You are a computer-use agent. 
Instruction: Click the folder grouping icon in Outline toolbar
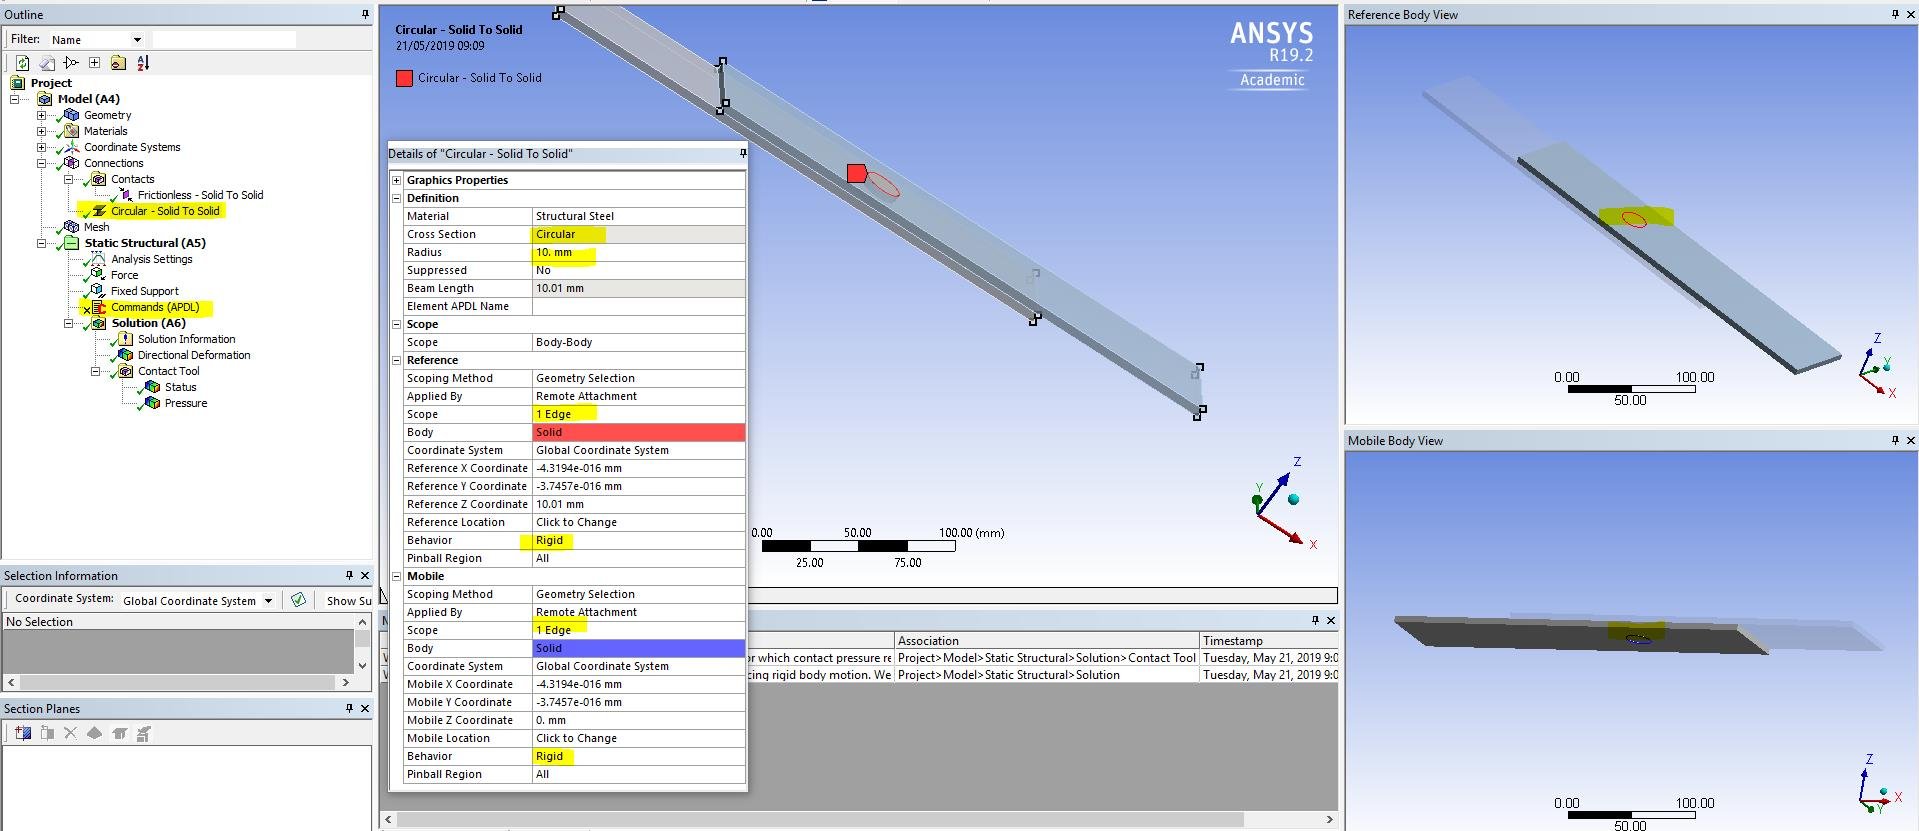click(x=118, y=63)
